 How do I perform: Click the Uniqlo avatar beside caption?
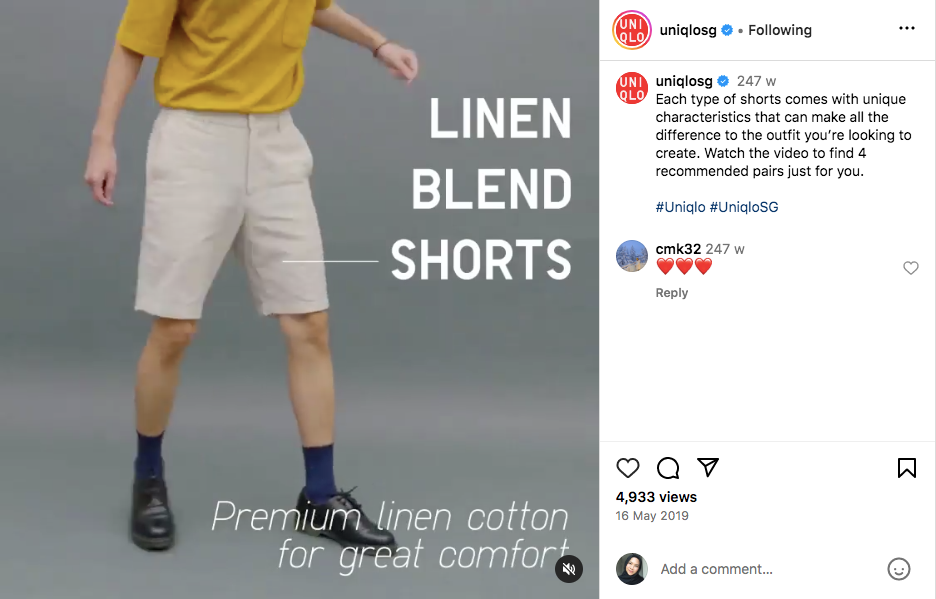632,88
